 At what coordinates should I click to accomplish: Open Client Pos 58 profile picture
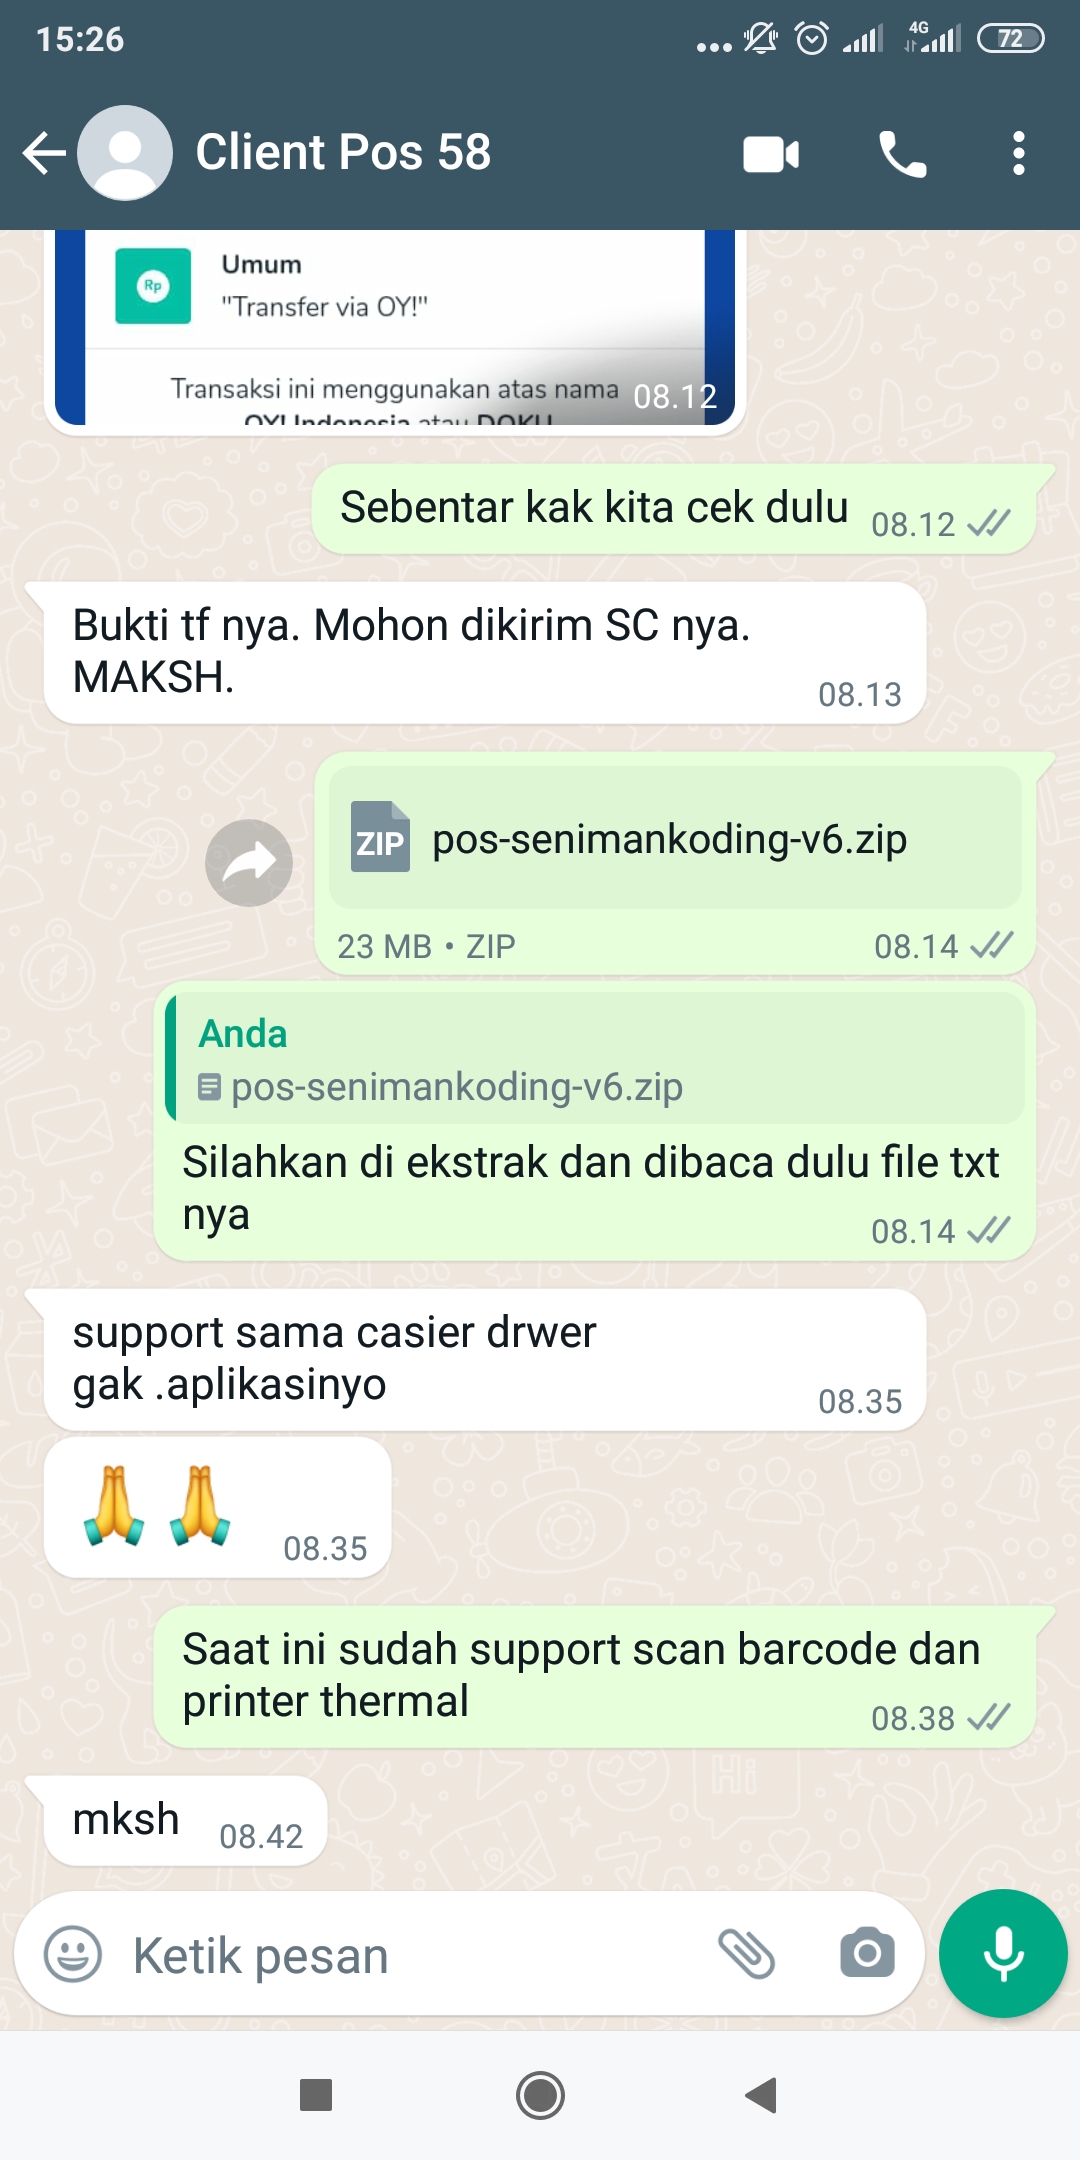click(x=125, y=153)
